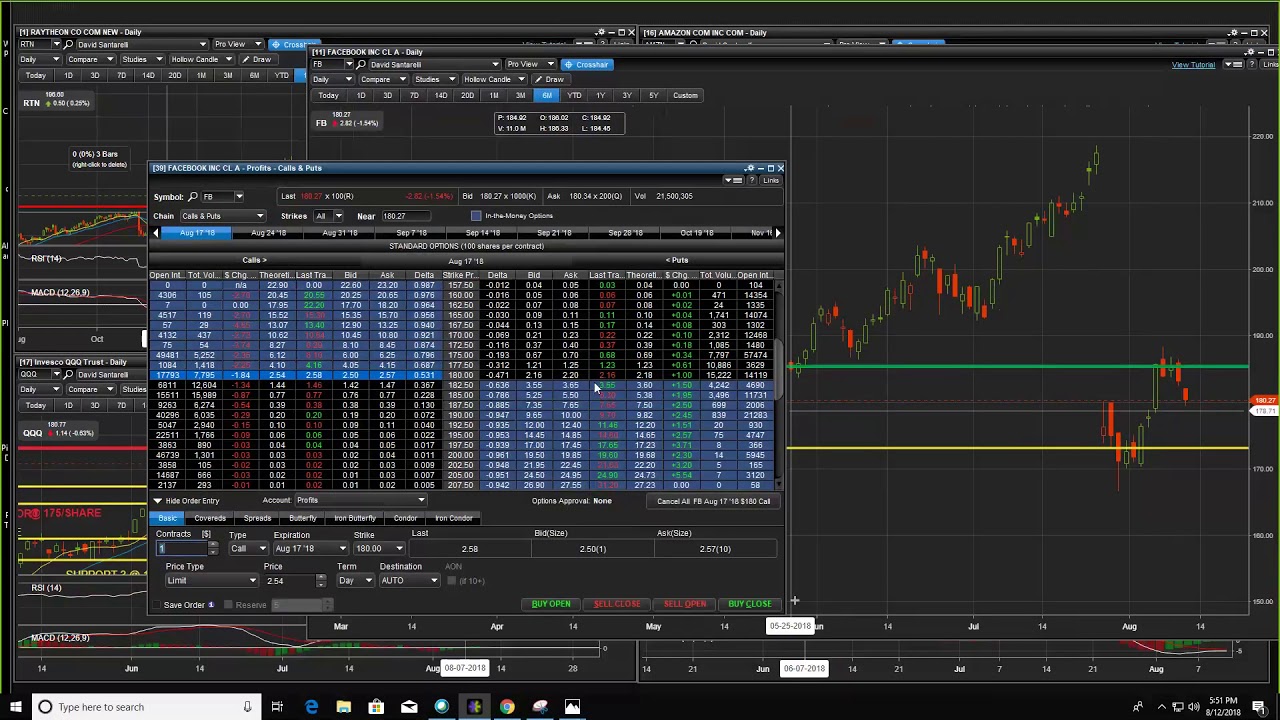Increase the Price stepper up arrow

321,578
